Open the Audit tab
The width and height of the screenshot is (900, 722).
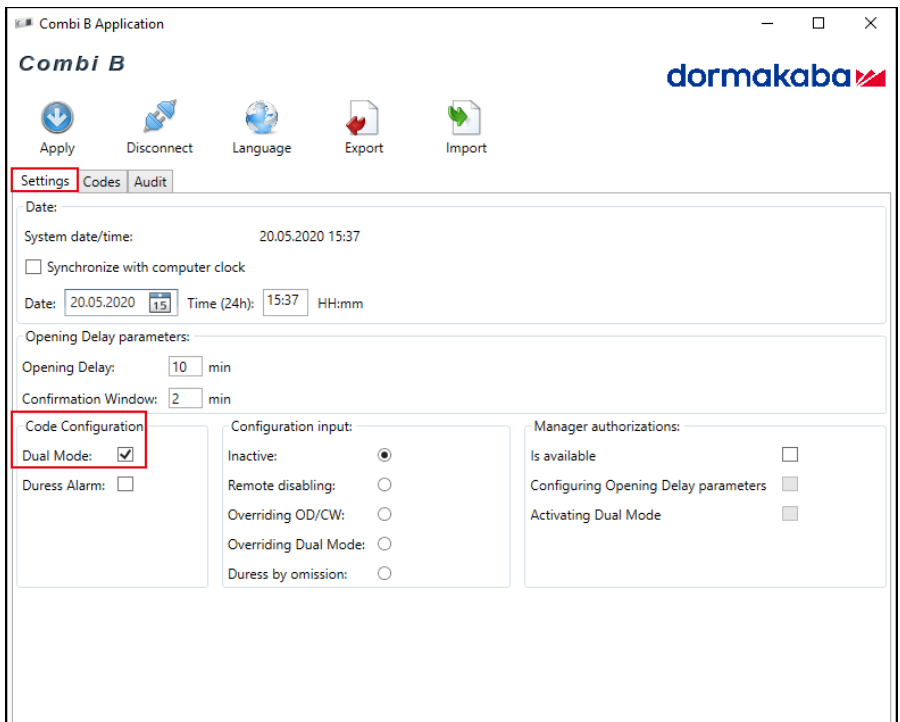[x=150, y=181]
